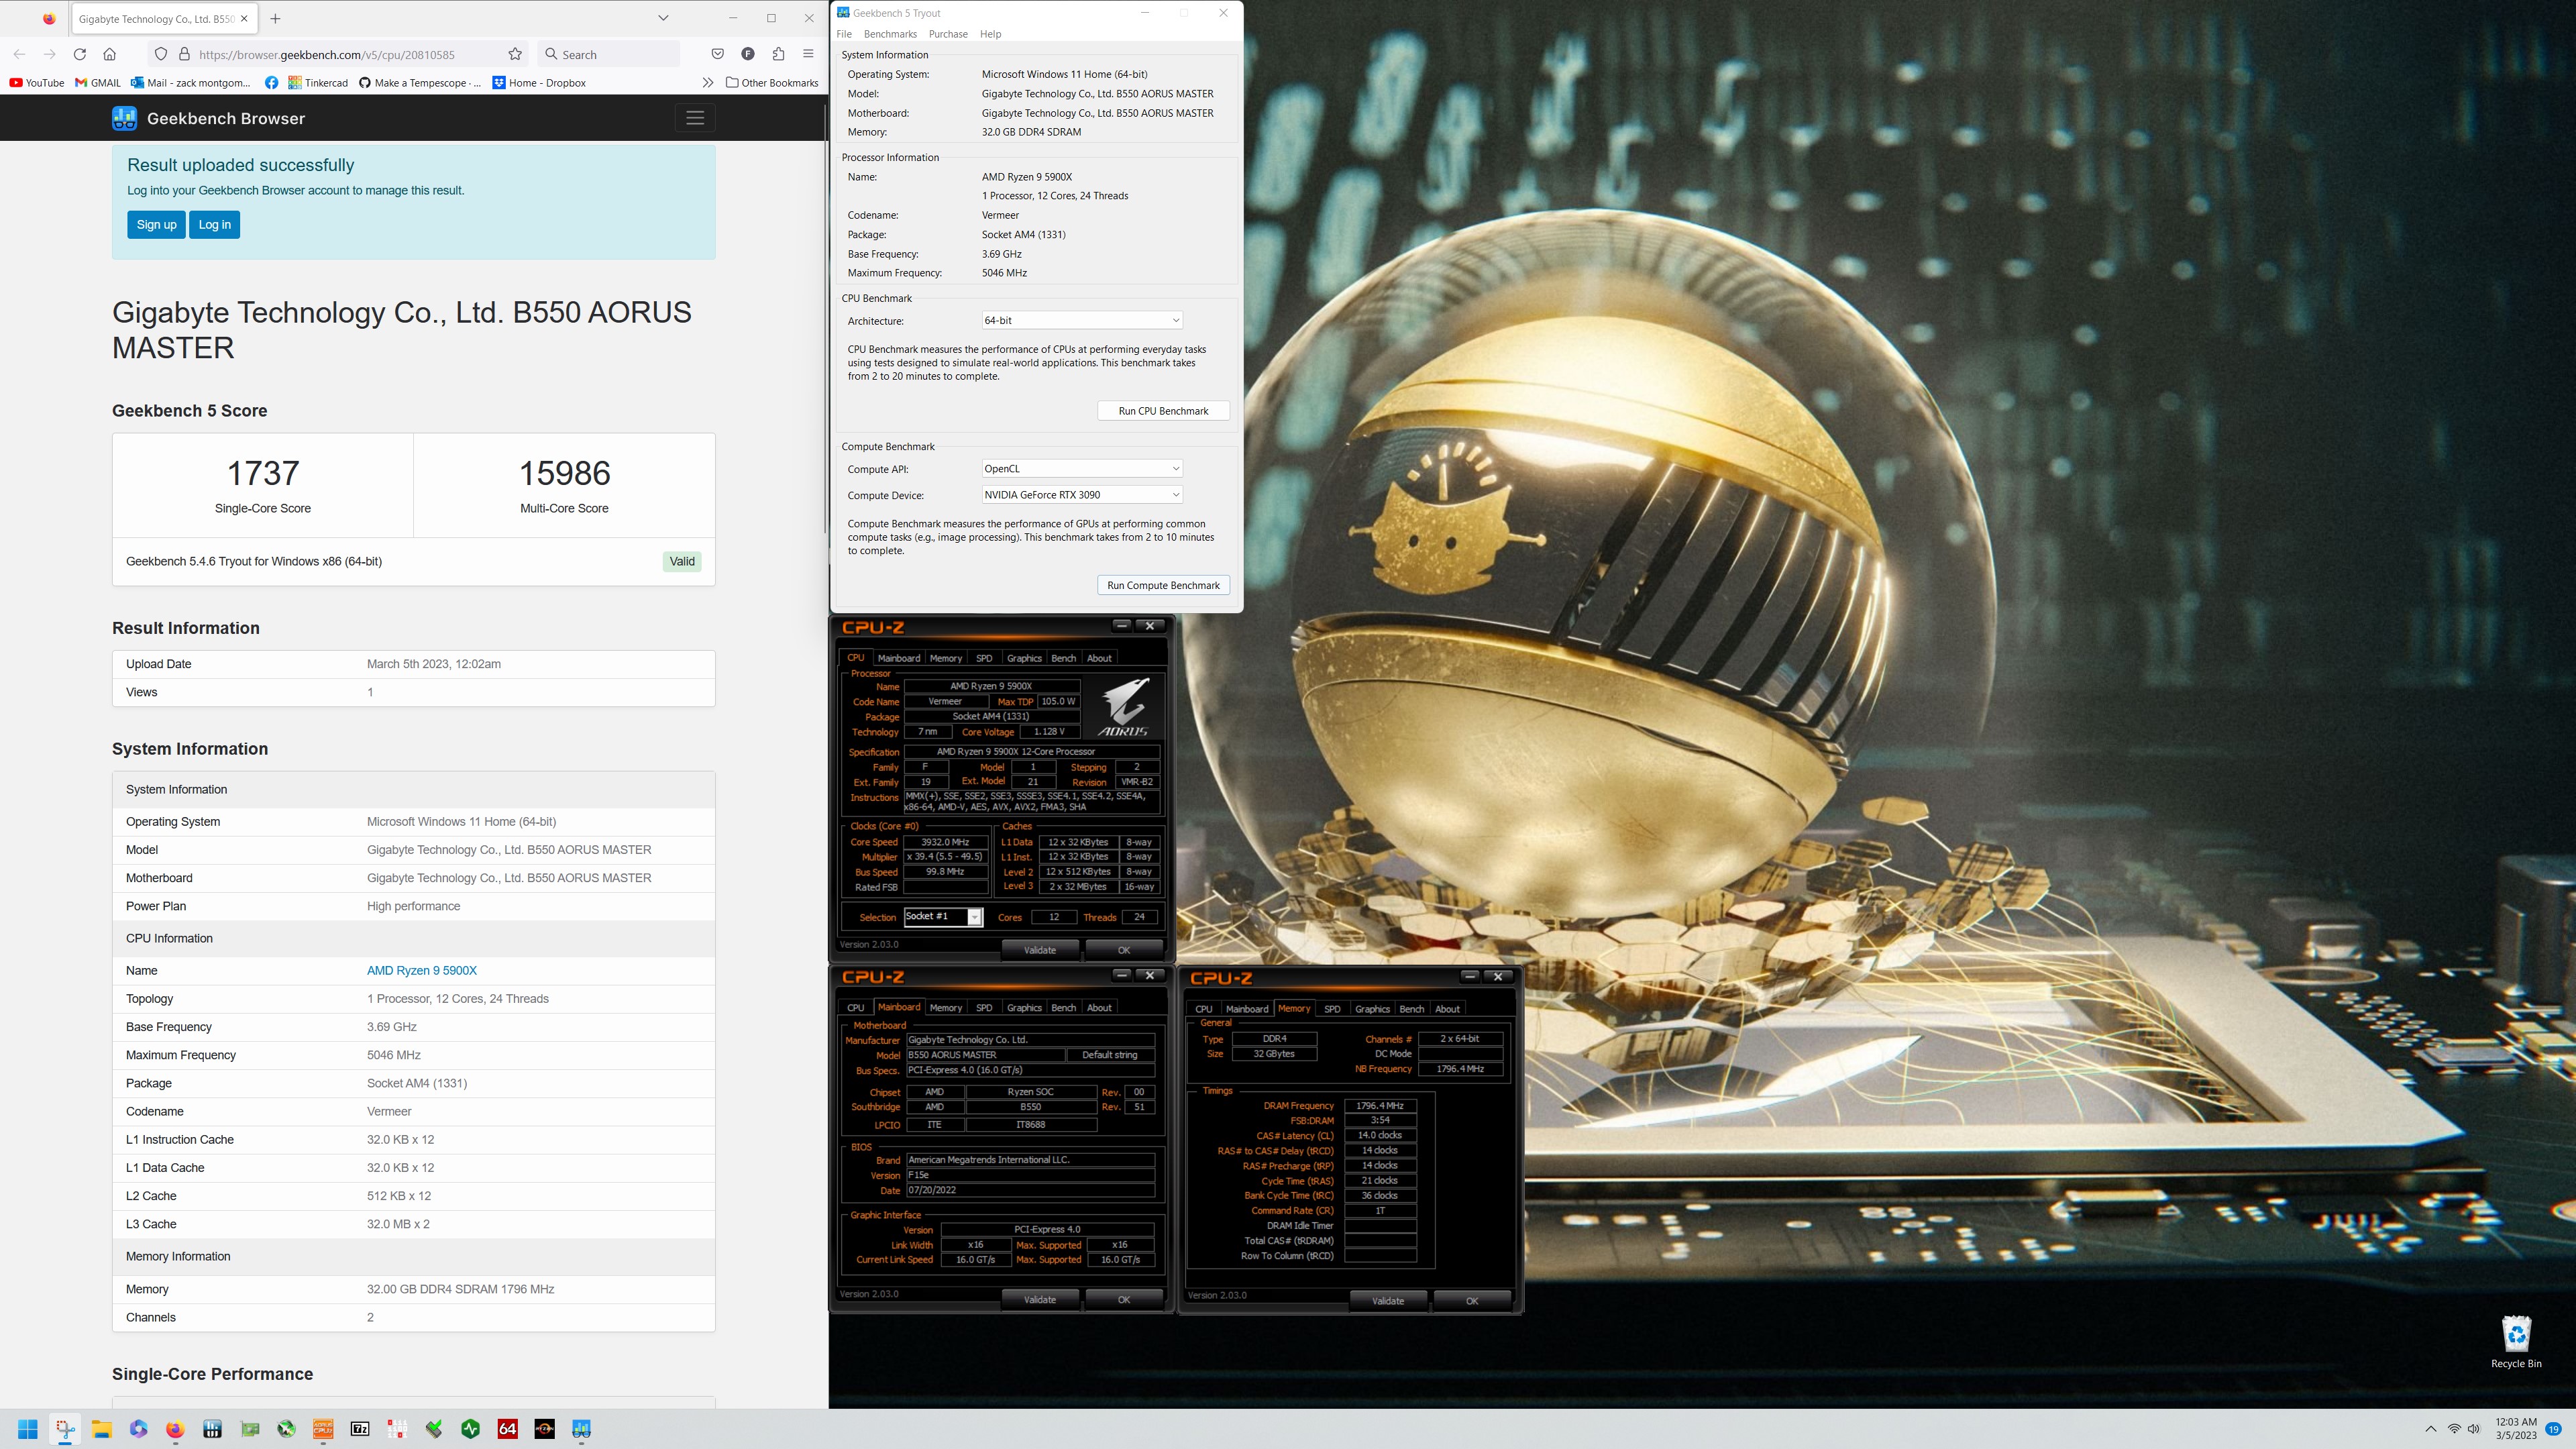Viewport: 2576px width, 1449px height.
Task: Open the Firefox application menu
Action: 808,54
